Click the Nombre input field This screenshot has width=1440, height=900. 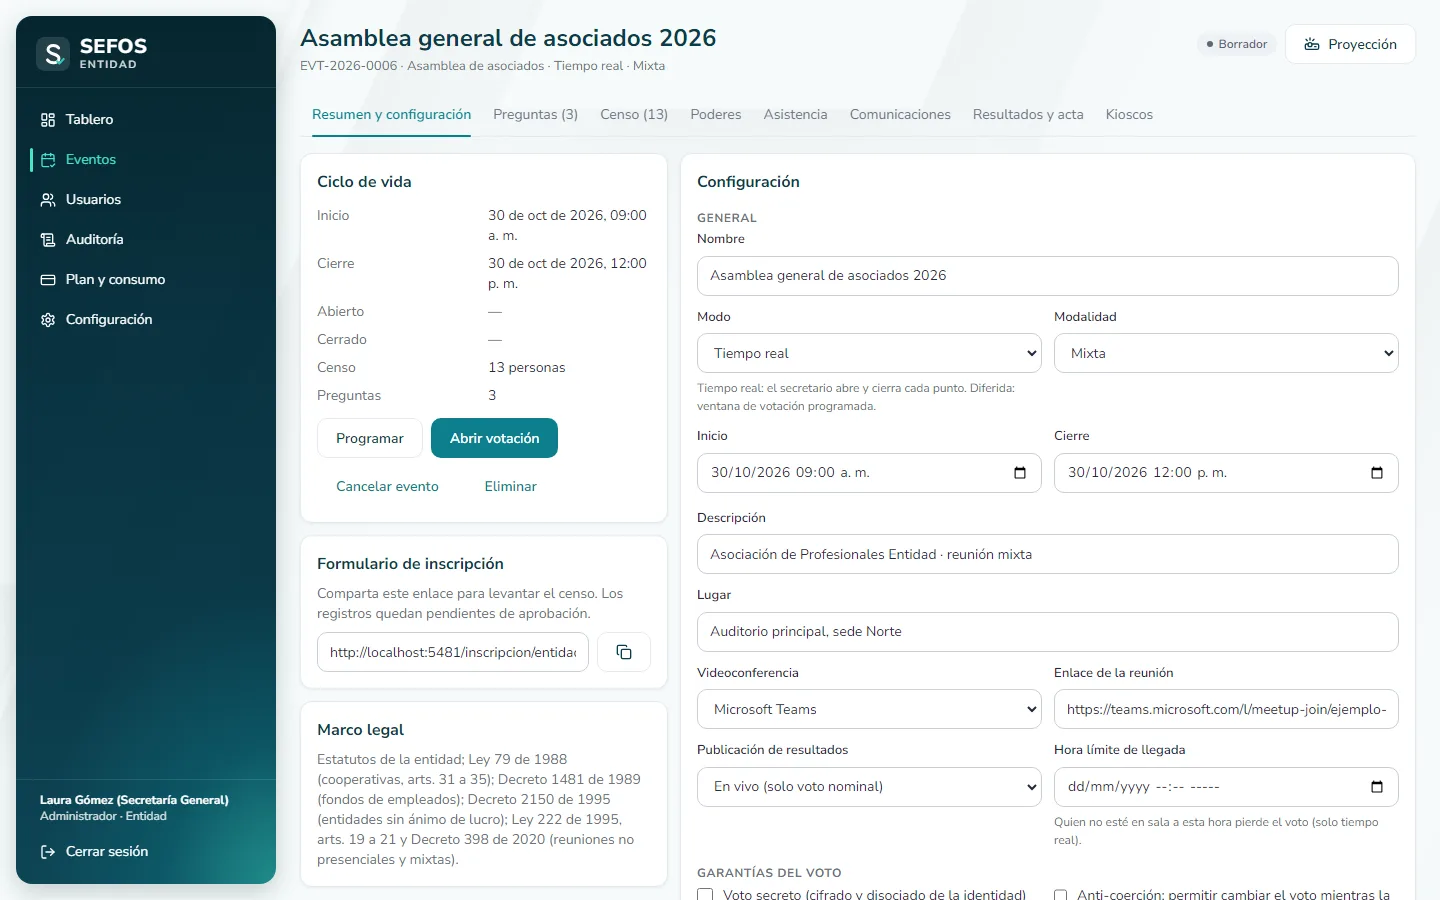point(1047,276)
